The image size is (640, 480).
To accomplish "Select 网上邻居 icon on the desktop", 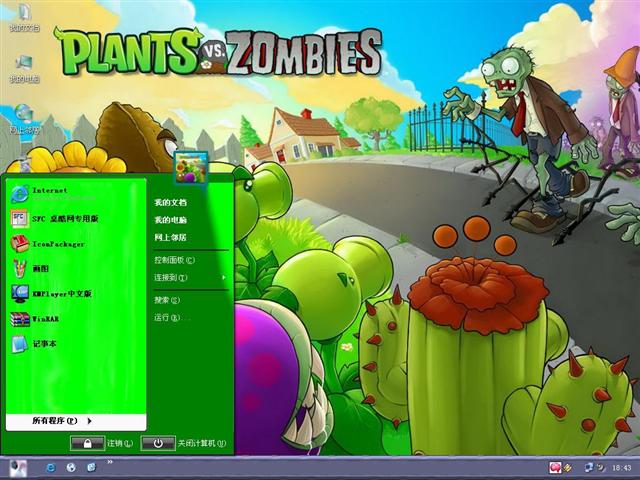I will click(24, 119).
